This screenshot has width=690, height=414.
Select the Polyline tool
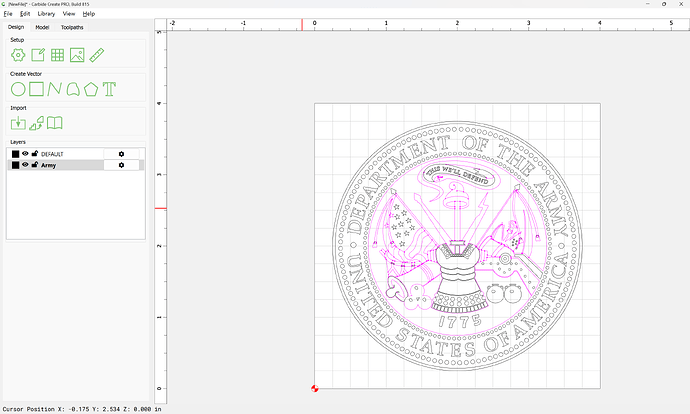point(55,89)
